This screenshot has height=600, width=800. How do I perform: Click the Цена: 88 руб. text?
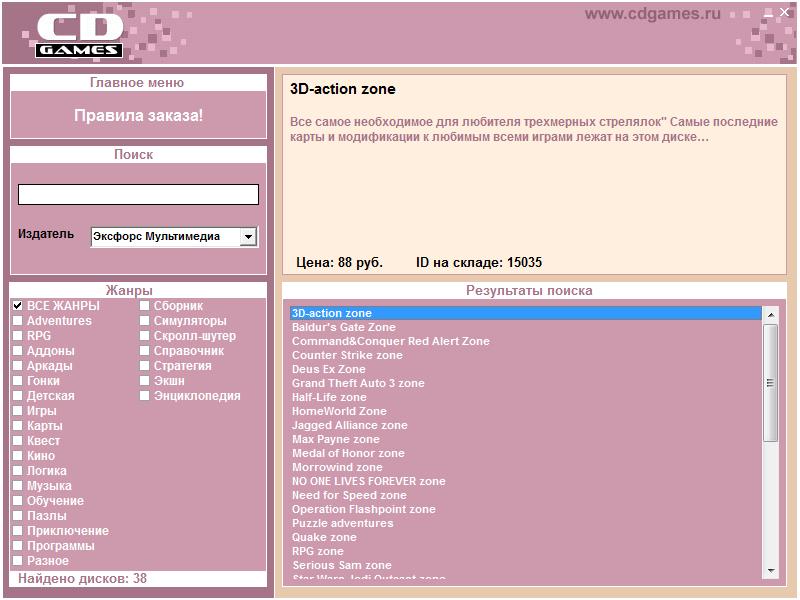339,263
